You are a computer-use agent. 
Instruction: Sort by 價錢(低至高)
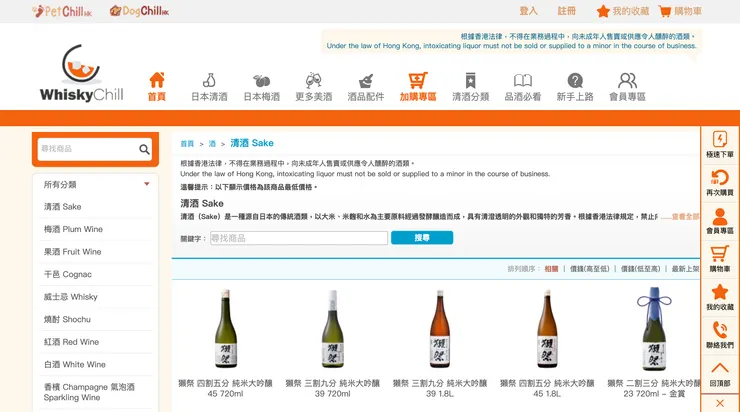640,269
